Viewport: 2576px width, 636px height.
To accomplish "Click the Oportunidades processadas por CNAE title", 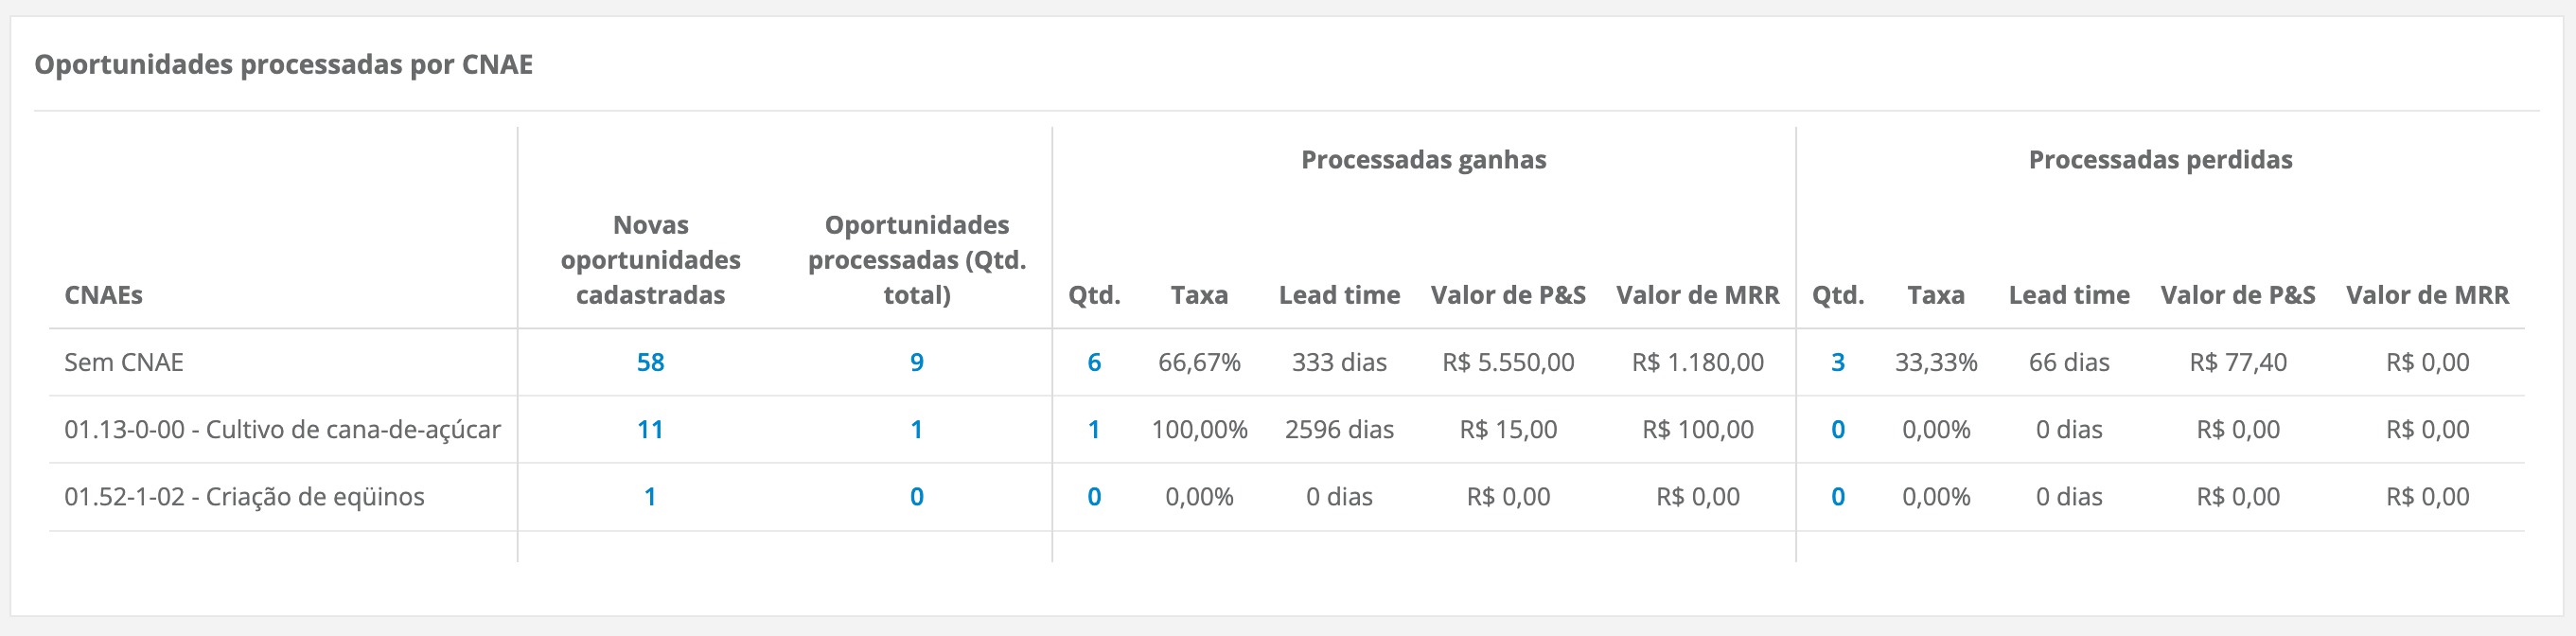I will (283, 65).
